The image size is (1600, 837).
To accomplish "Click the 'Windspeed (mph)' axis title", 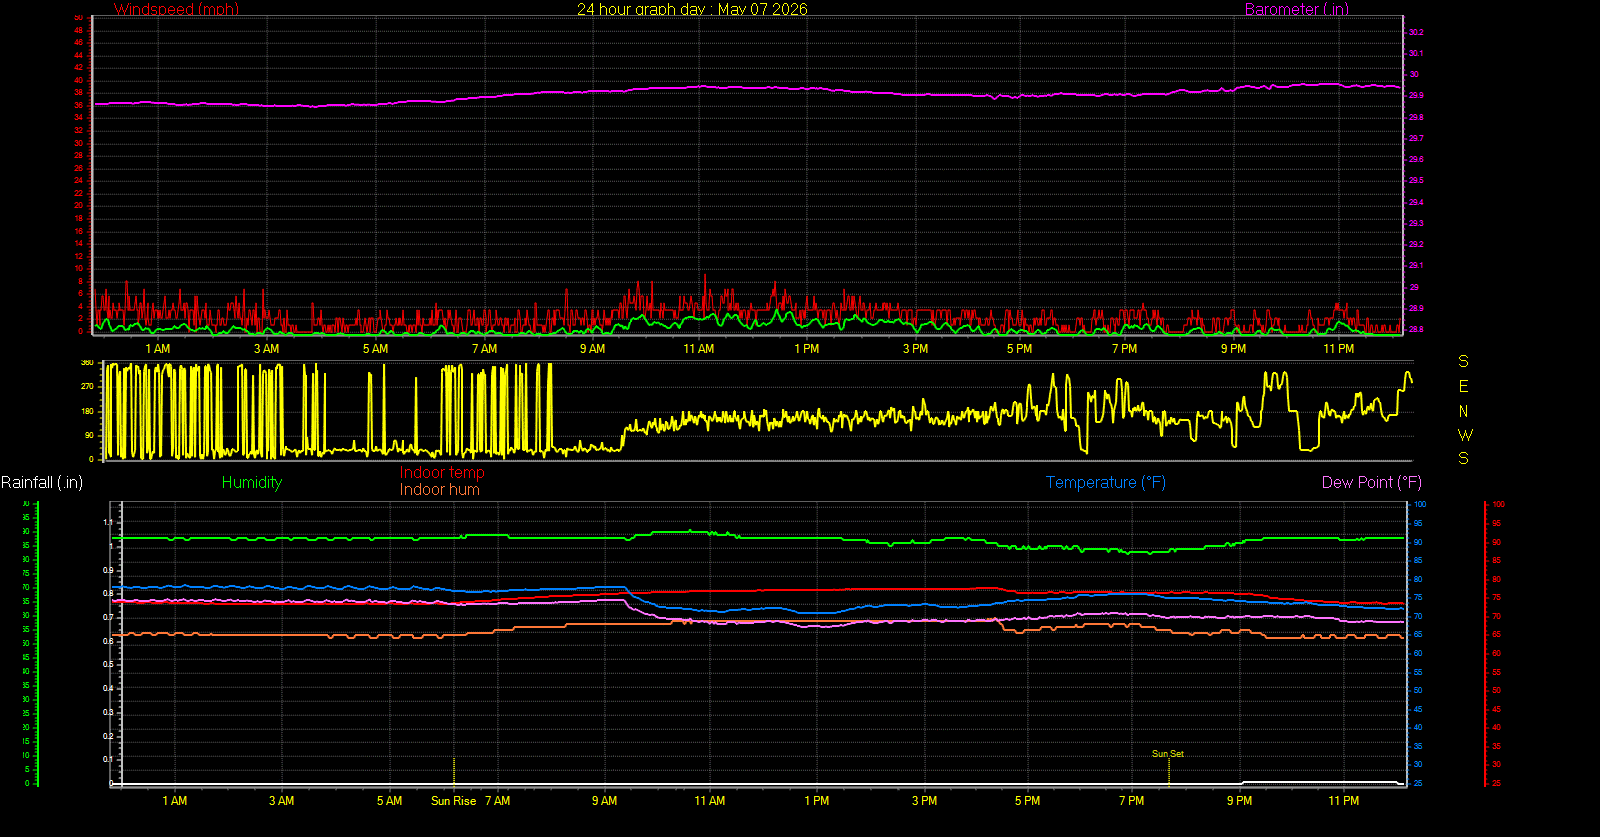I will [x=176, y=9].
